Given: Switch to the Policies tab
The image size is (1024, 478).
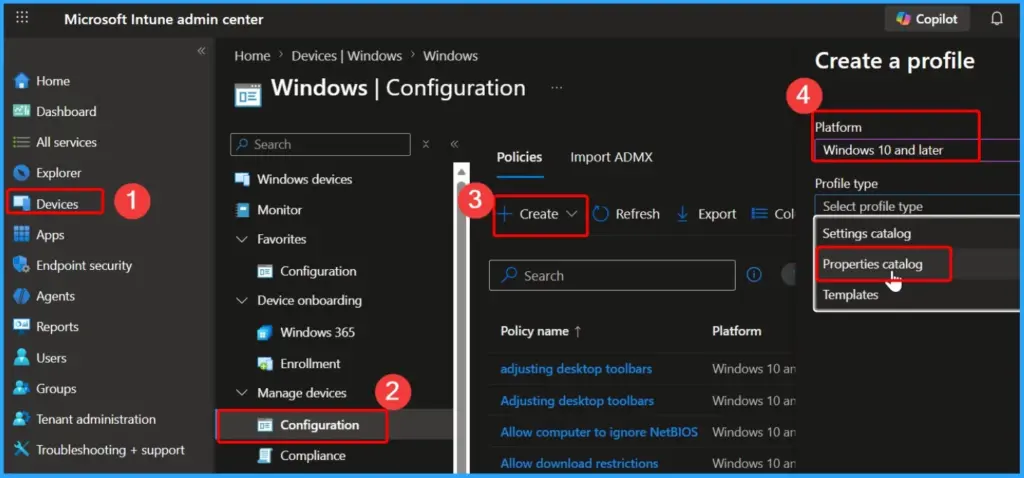Looking at the screenshot, I should (519, 157).
